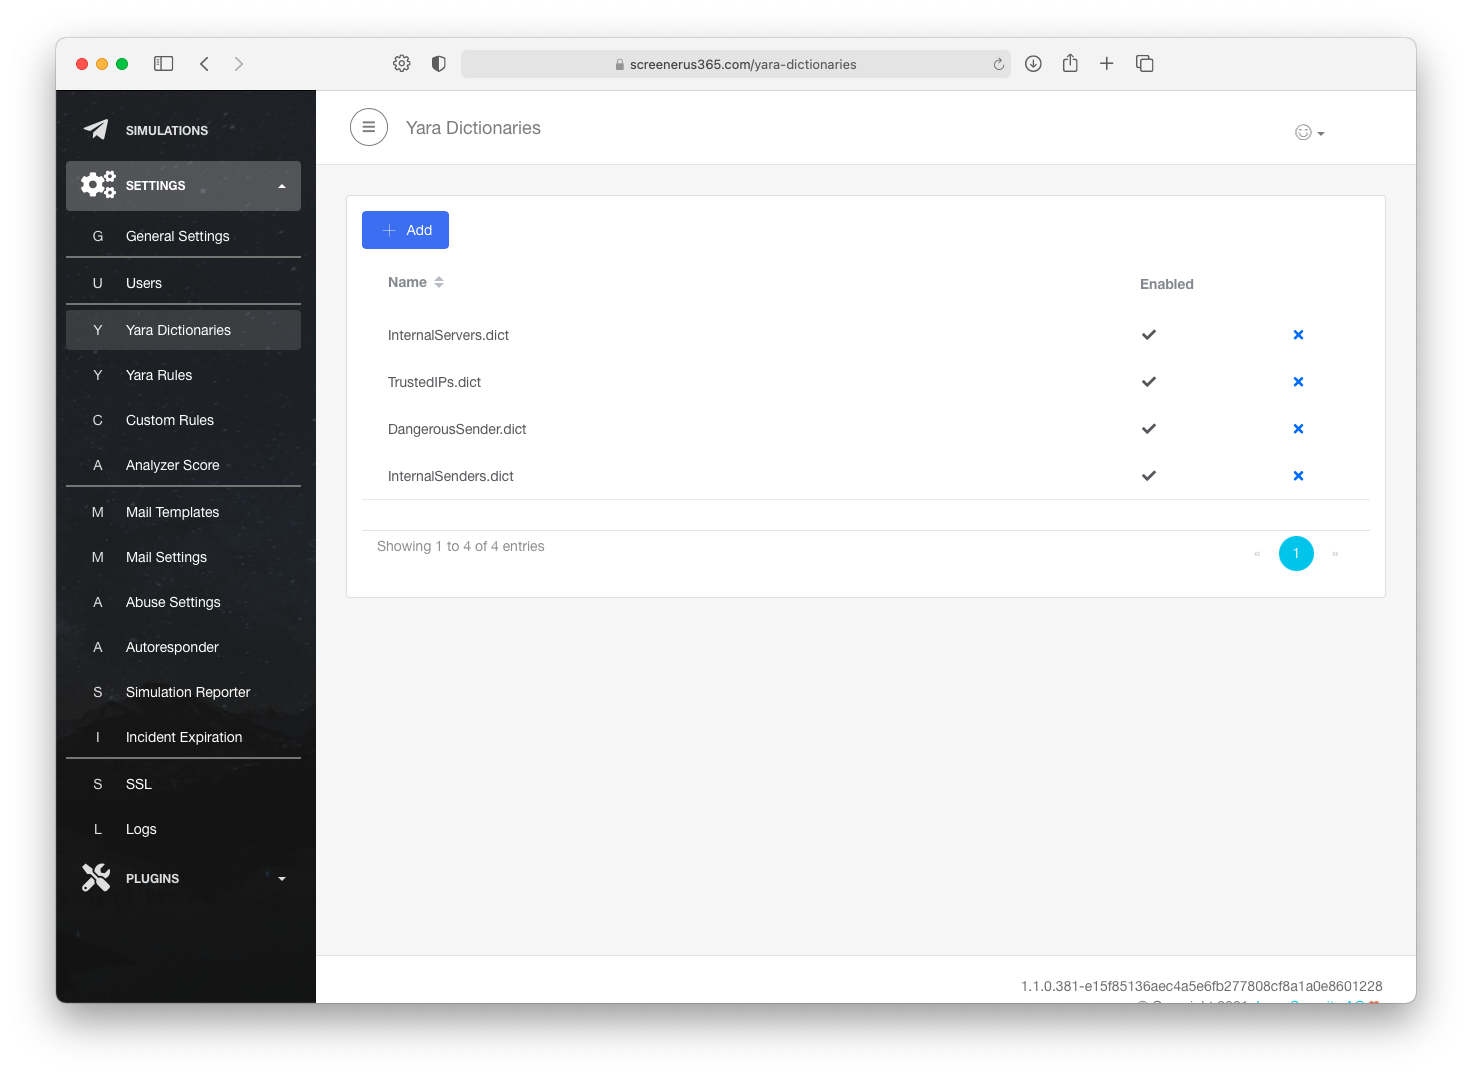Go to Mail Templates settings
The height and width of the screenshot is (1077, 1472).
172,512
